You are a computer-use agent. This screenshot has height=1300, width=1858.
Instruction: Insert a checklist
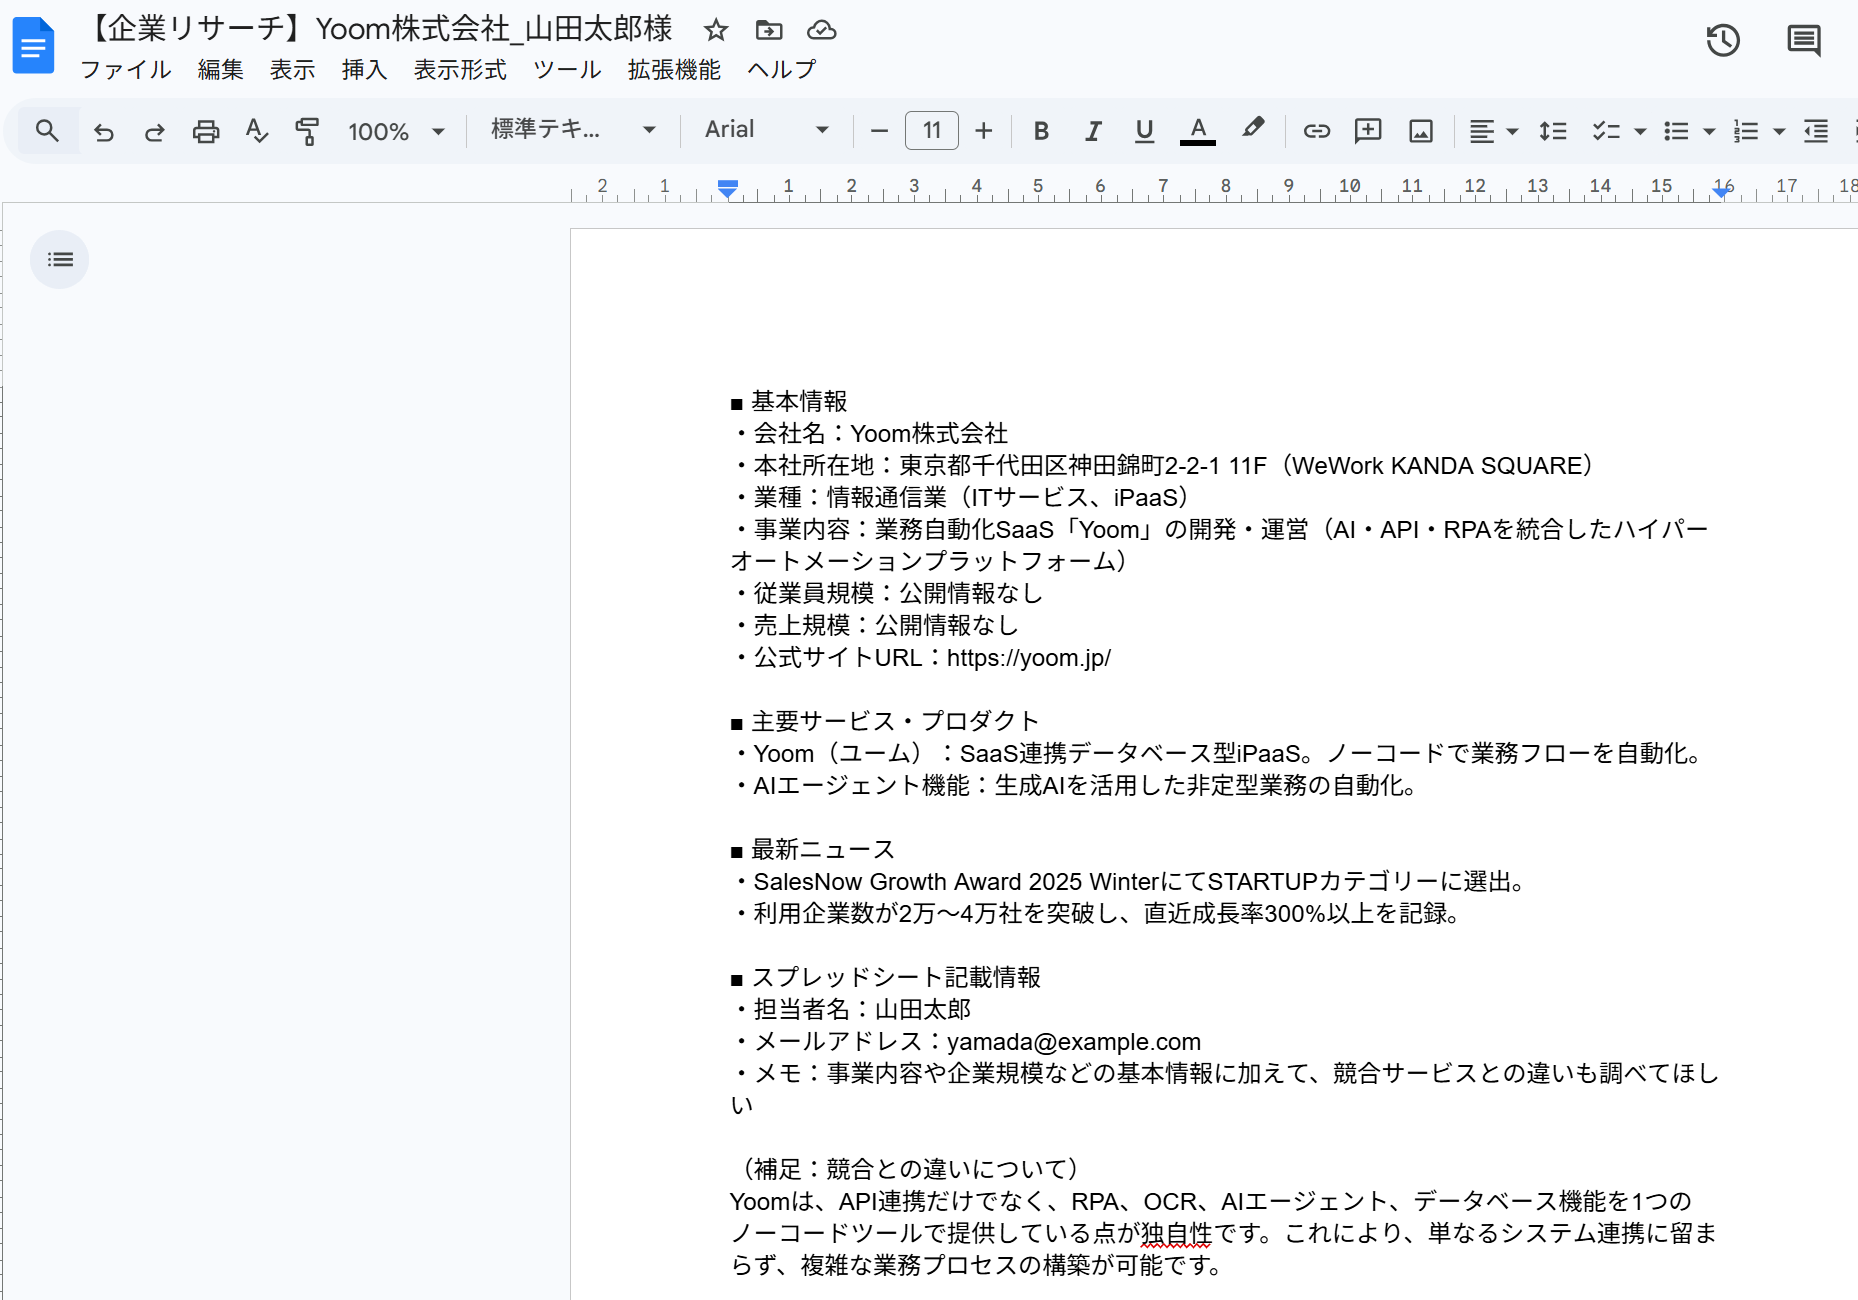[1606, 131]
